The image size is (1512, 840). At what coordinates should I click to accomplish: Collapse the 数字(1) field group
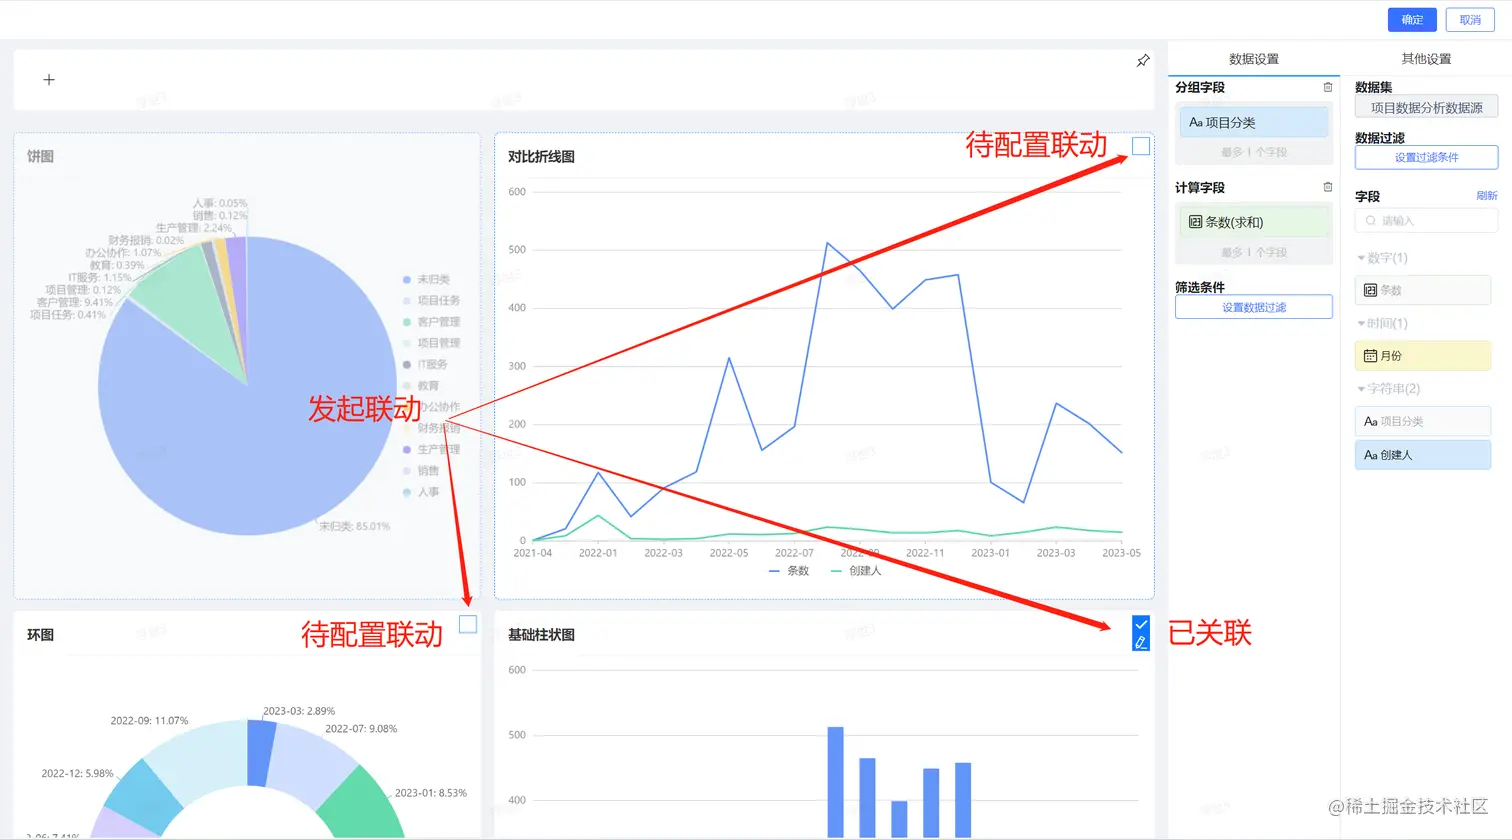click(x=1382, y=258)
